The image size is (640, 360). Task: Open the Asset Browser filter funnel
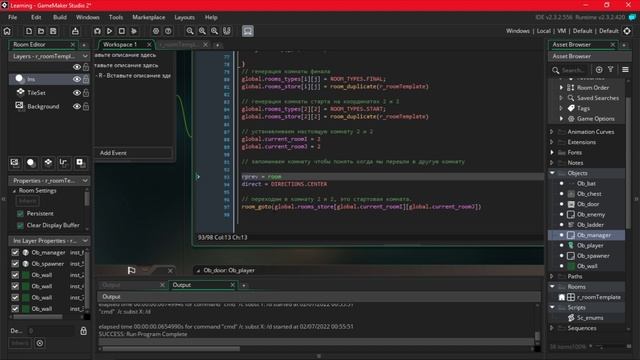point(611,70)
